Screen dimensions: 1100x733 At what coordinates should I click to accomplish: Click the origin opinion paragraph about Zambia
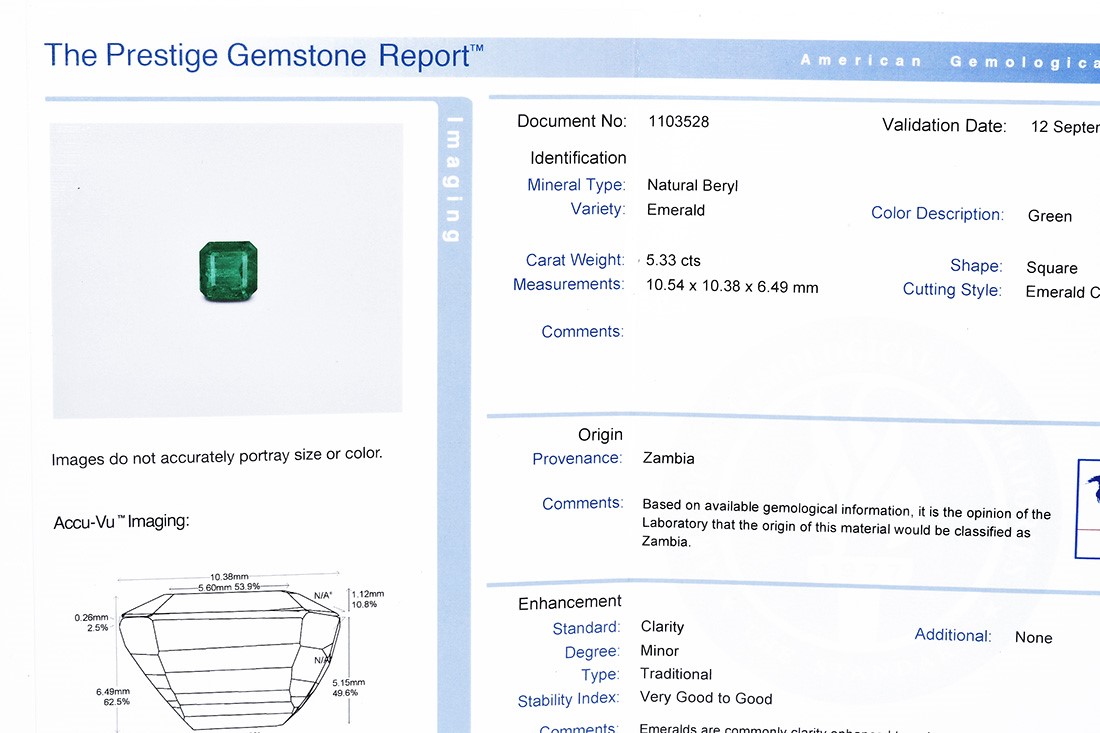(846, 523)
